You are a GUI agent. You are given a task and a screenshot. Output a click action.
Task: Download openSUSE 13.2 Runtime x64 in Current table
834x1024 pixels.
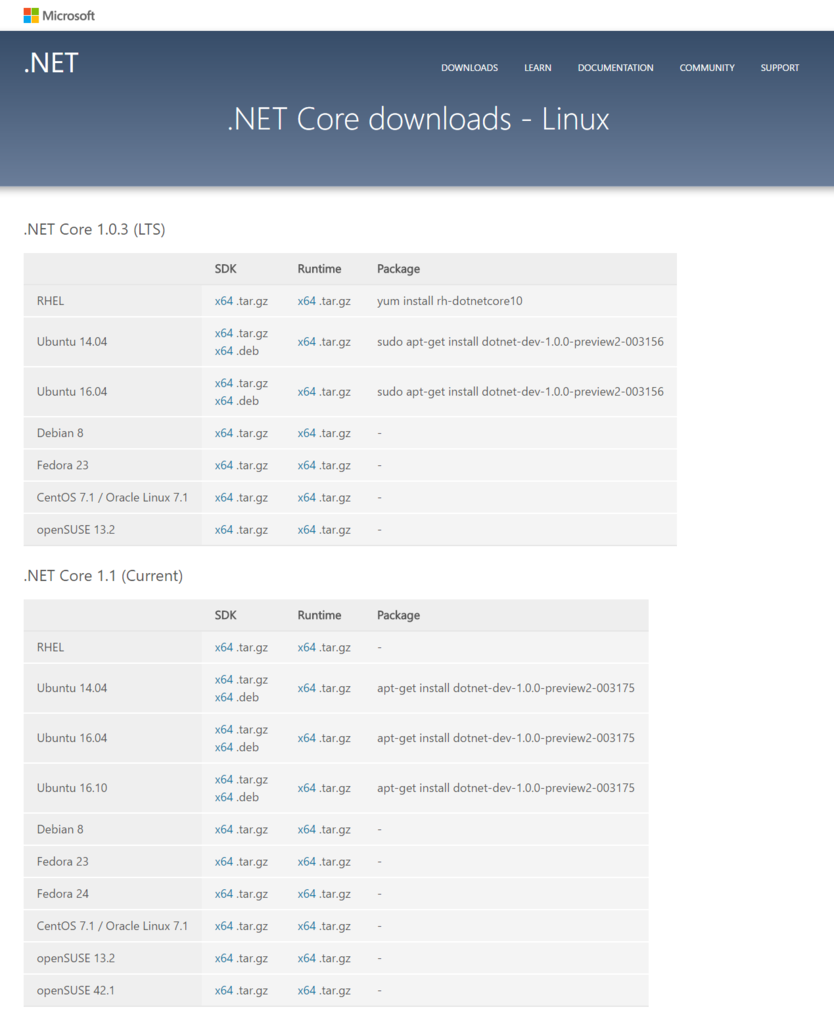[x=307, y=958]
